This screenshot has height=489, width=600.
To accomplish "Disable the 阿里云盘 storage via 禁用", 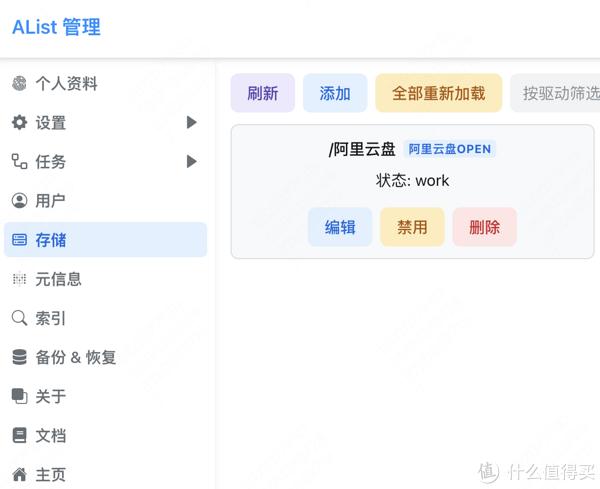I will click(x=412, y=227).
